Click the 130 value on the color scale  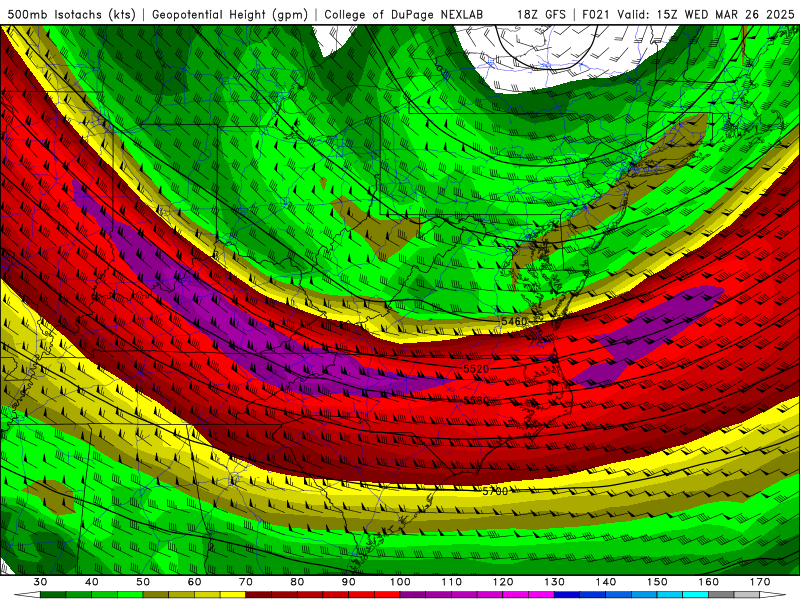point(554,582)
